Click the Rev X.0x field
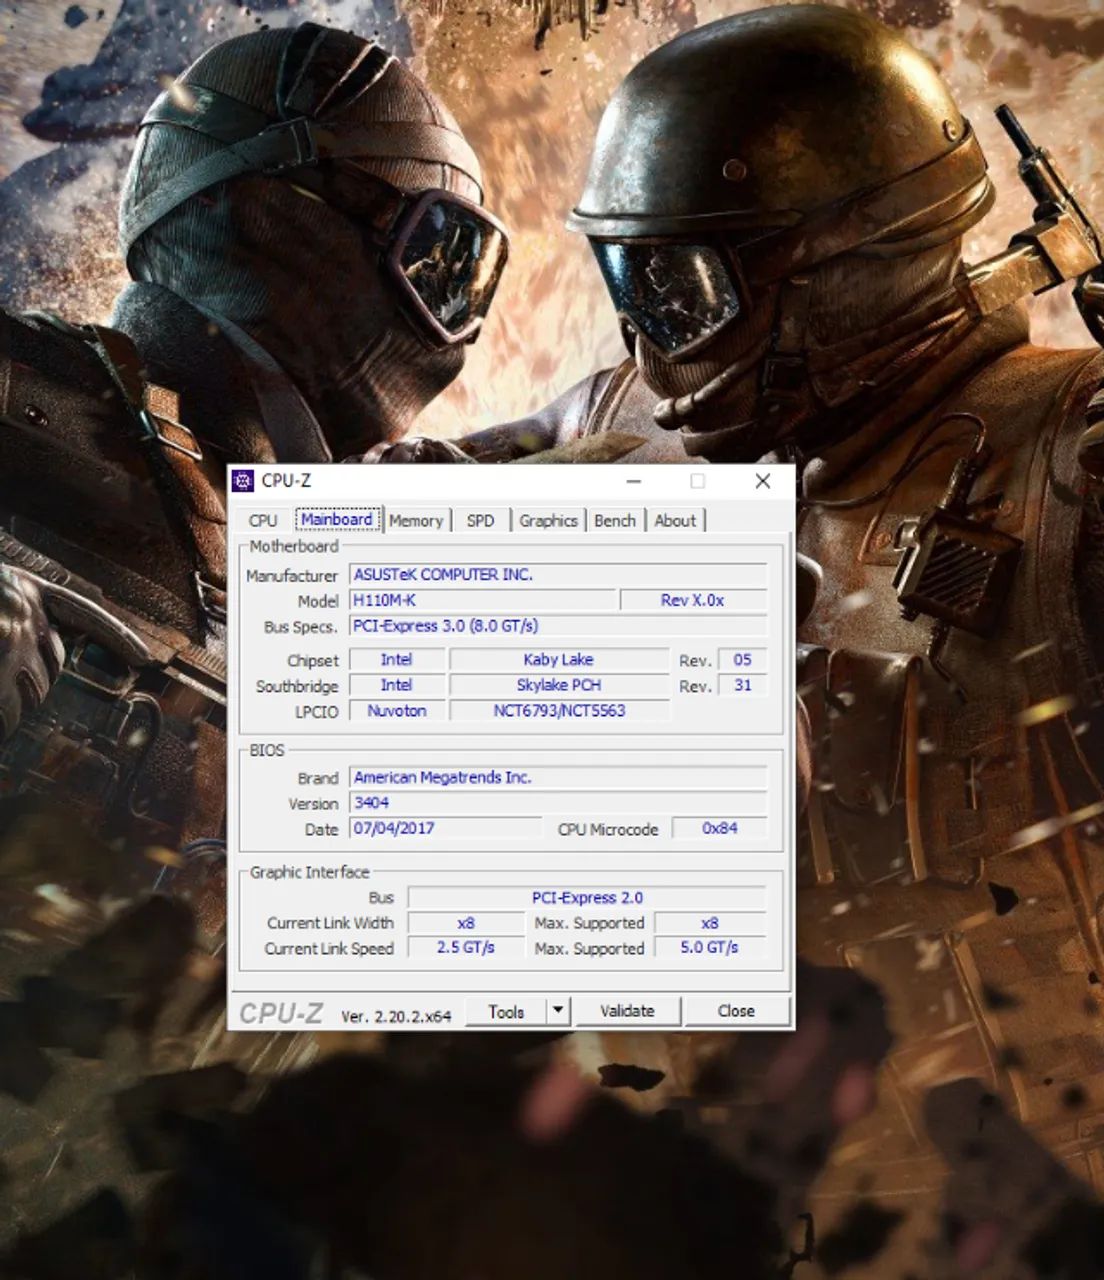The height and width of the screenshot is (1280, 1104). point(693,600)
